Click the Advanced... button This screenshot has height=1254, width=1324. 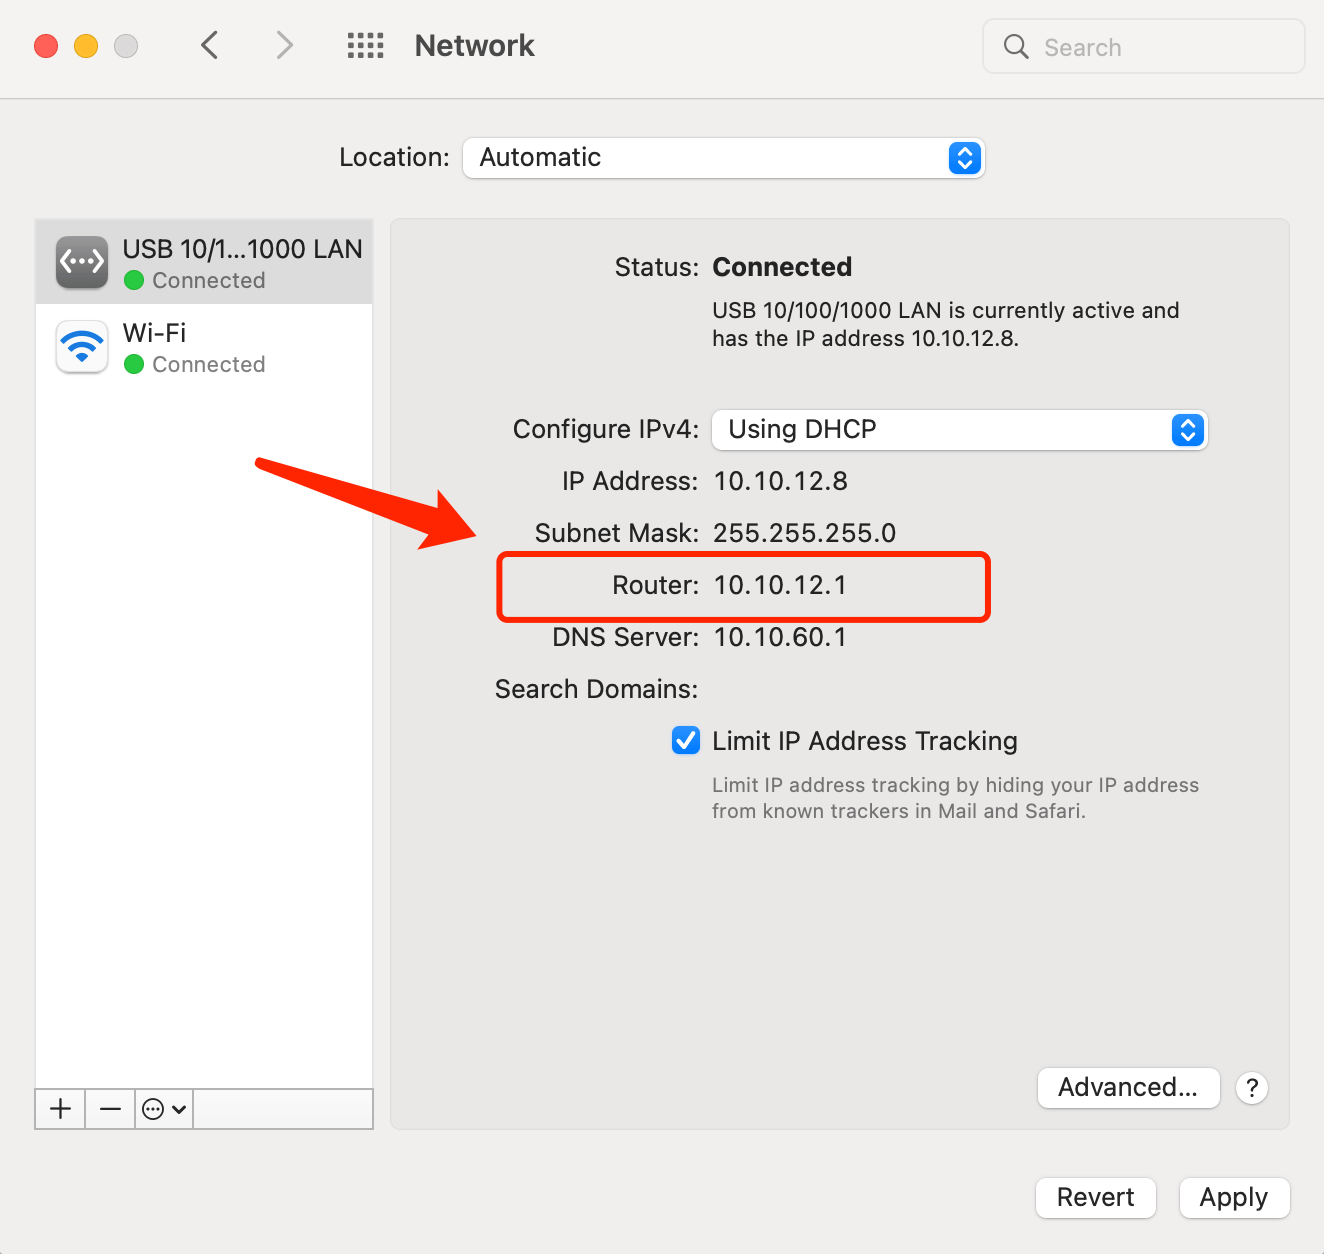[1128, 1087]
